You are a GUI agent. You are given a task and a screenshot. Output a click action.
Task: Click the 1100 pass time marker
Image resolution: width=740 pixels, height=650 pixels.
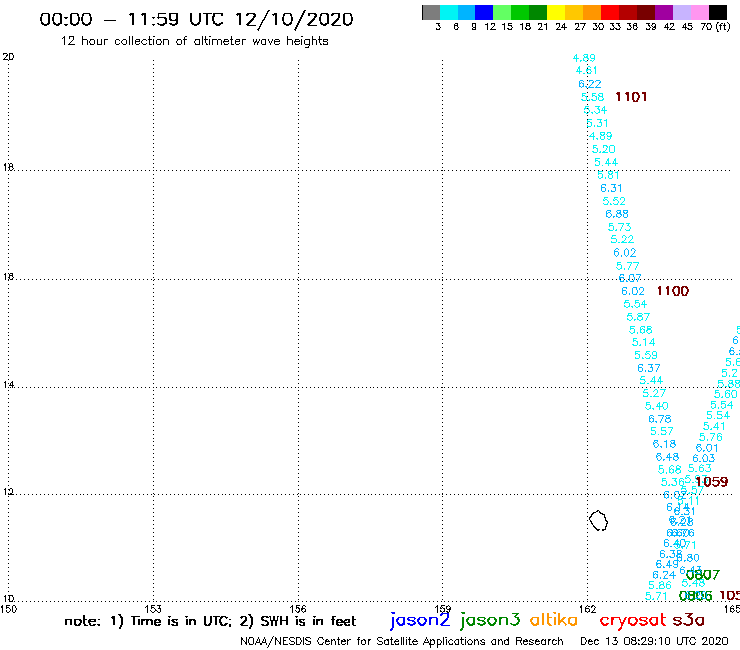(673, 291)
